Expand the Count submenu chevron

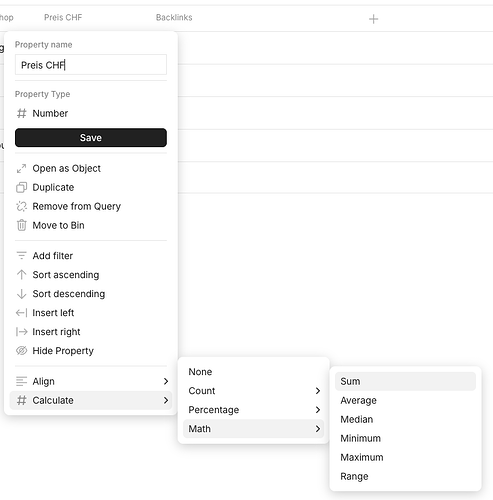(x=318, y=391)
